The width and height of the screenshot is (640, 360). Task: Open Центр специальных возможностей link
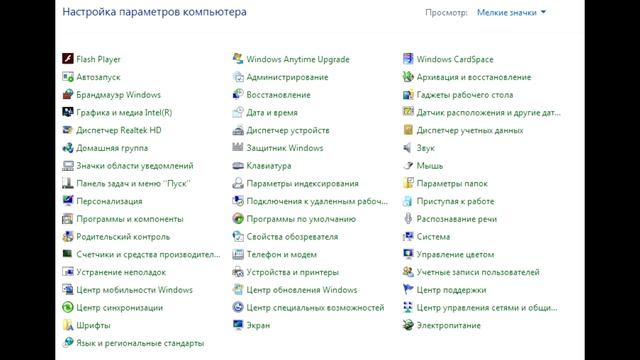tap(316, 308)
